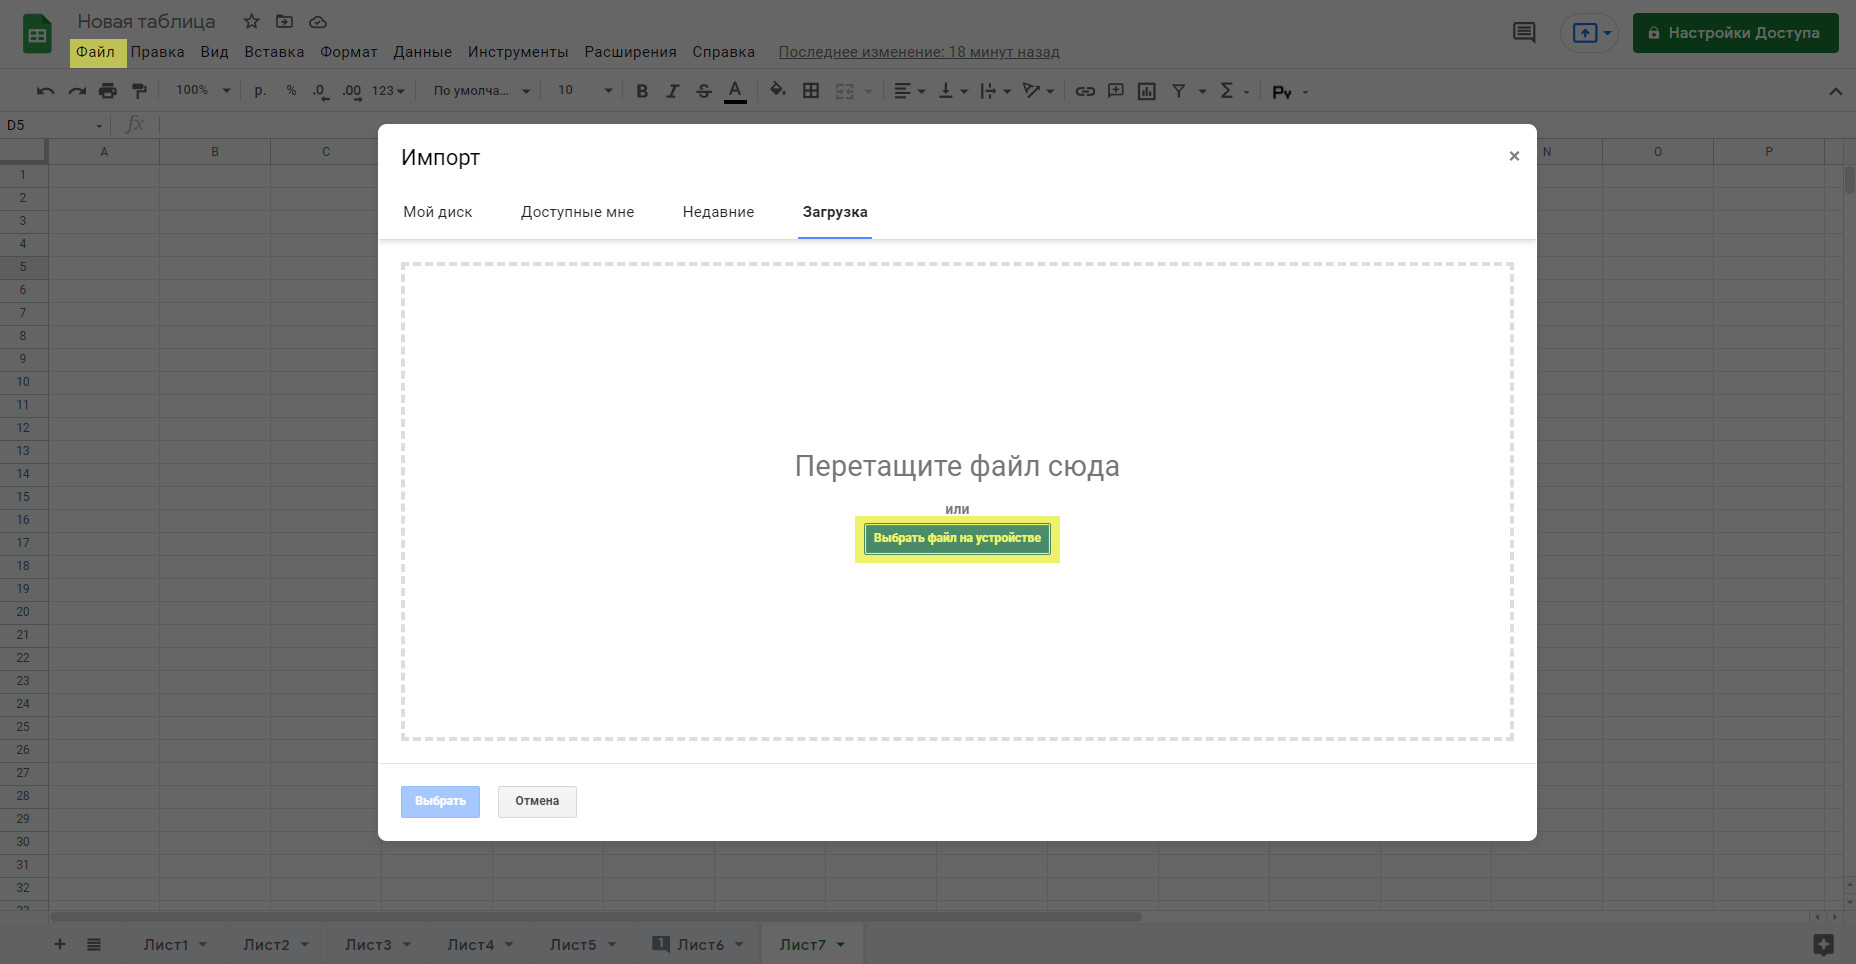Select the Paint format icon
This screenshot has width=1856, height=964.
point(139,91)
